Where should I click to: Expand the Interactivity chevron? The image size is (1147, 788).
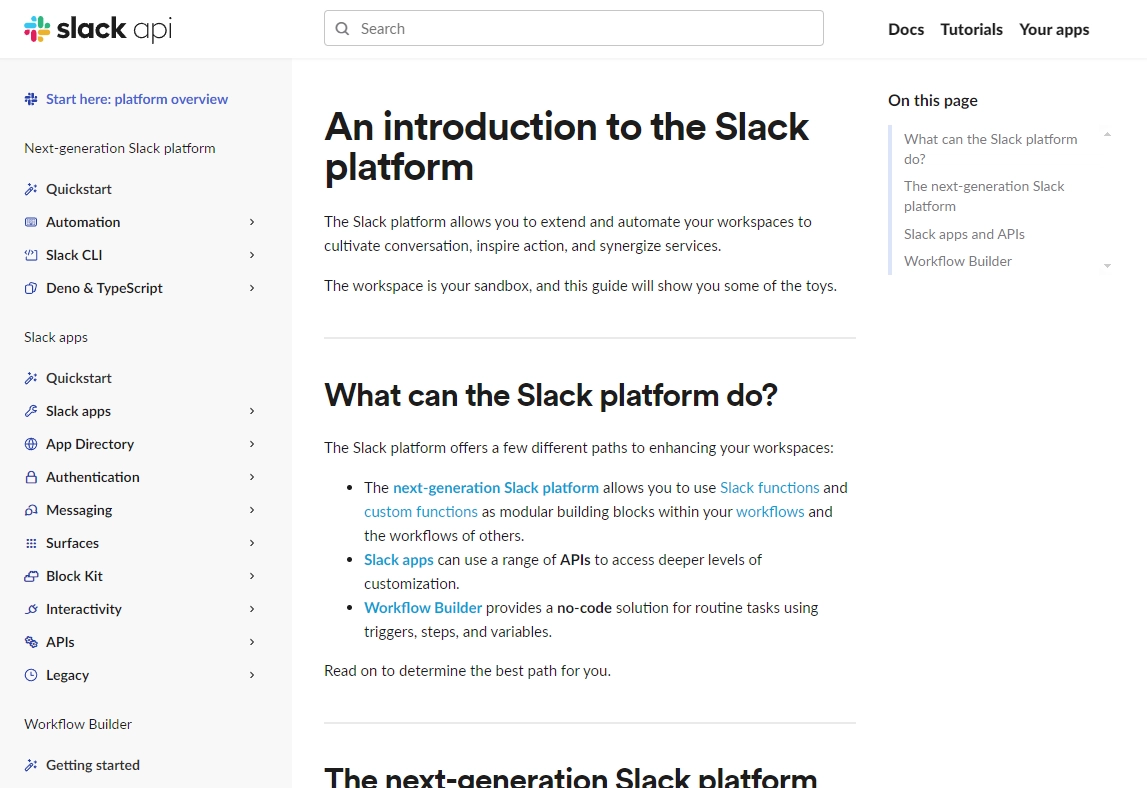[252, 609]
